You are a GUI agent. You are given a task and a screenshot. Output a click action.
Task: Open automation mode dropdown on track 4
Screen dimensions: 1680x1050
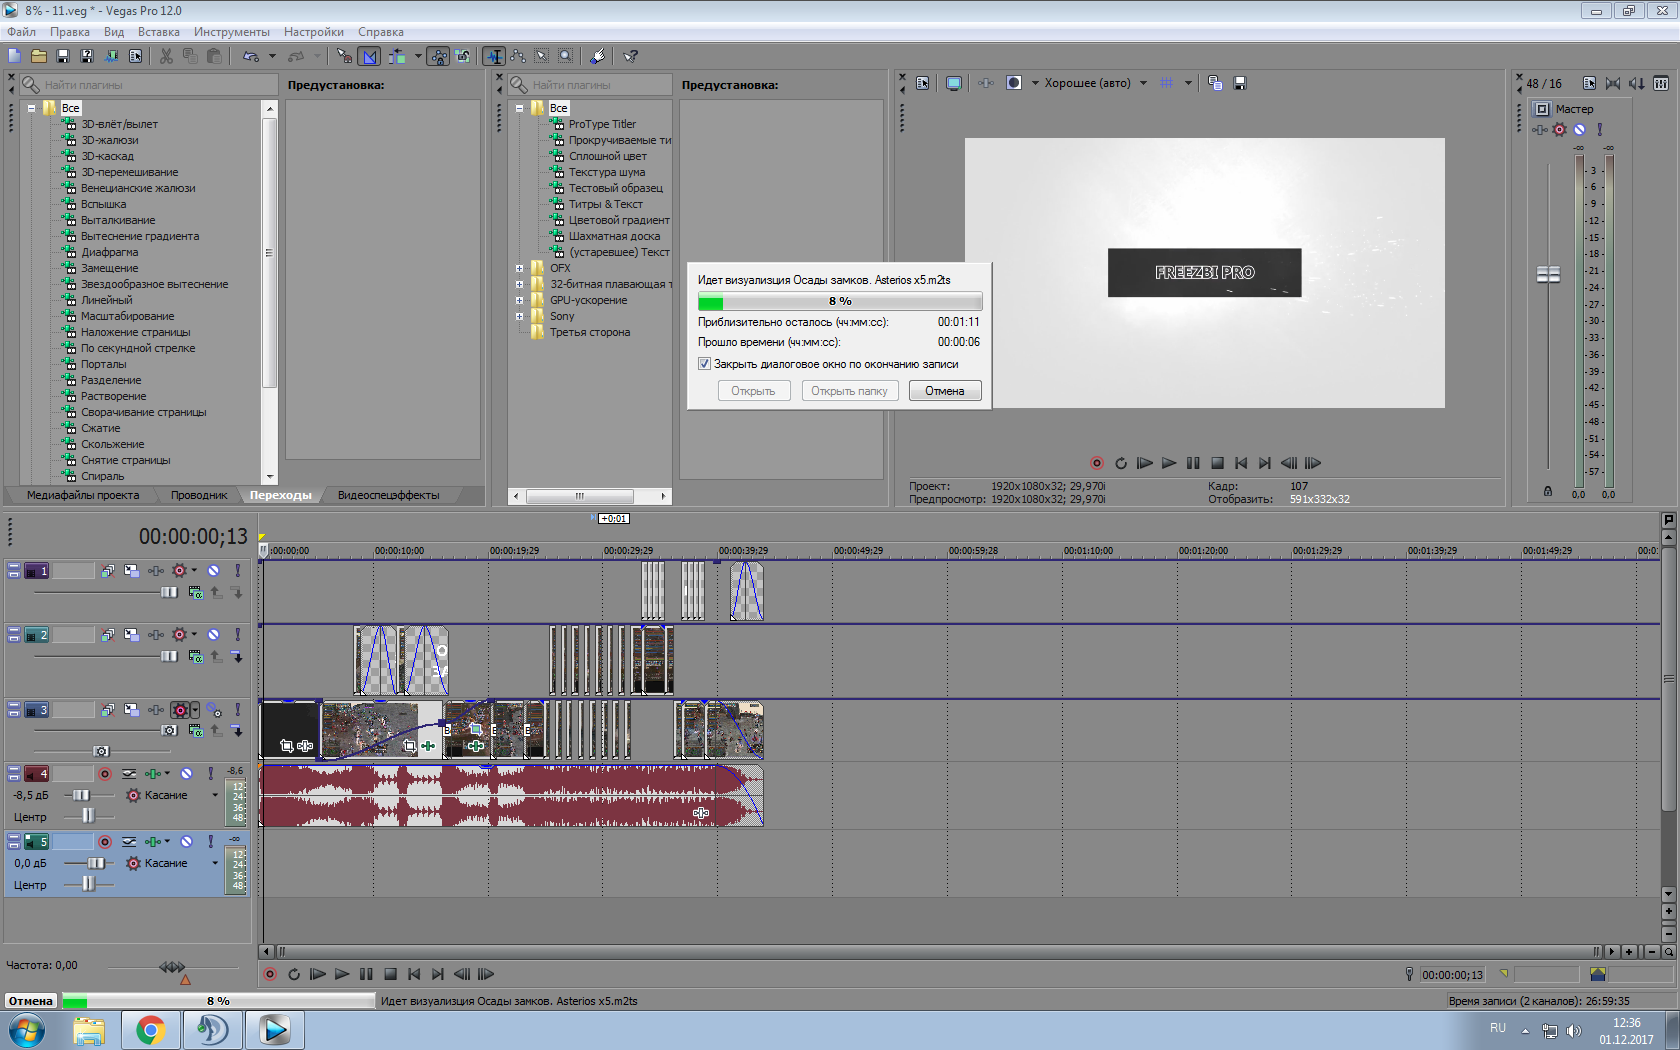[x=214, y=795]
